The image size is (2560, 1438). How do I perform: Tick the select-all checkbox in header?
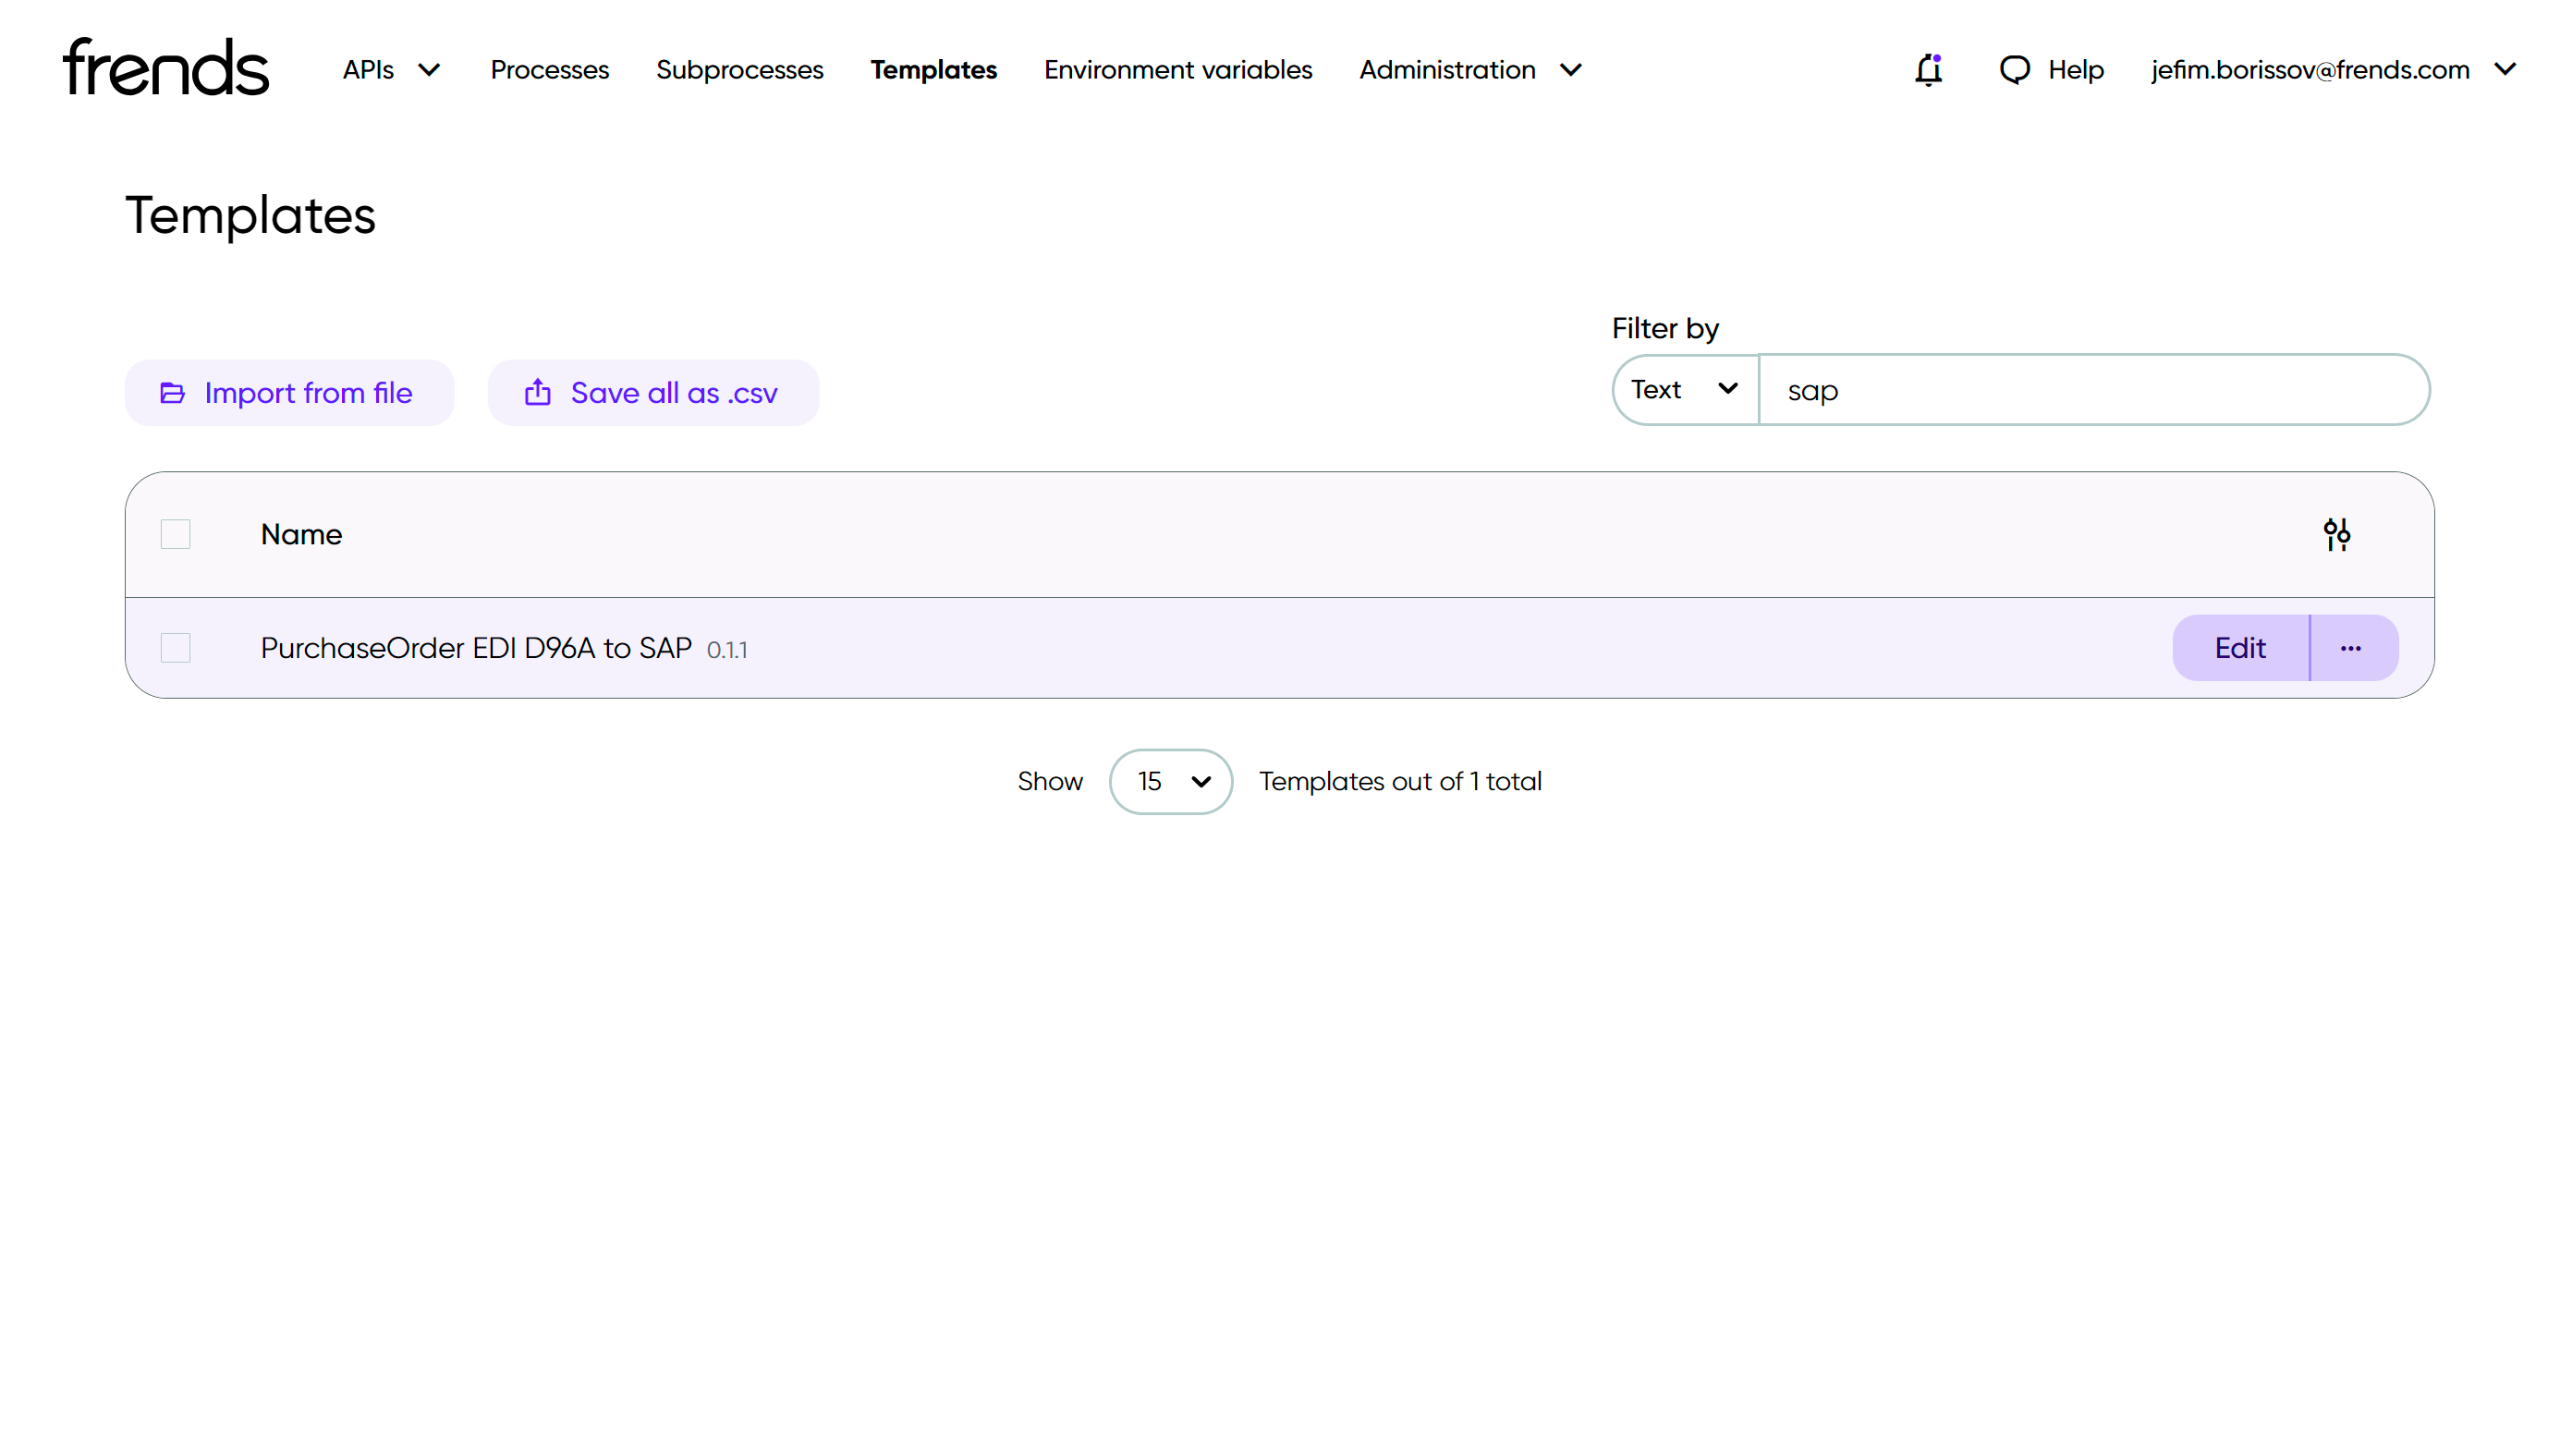pos(176,535)
